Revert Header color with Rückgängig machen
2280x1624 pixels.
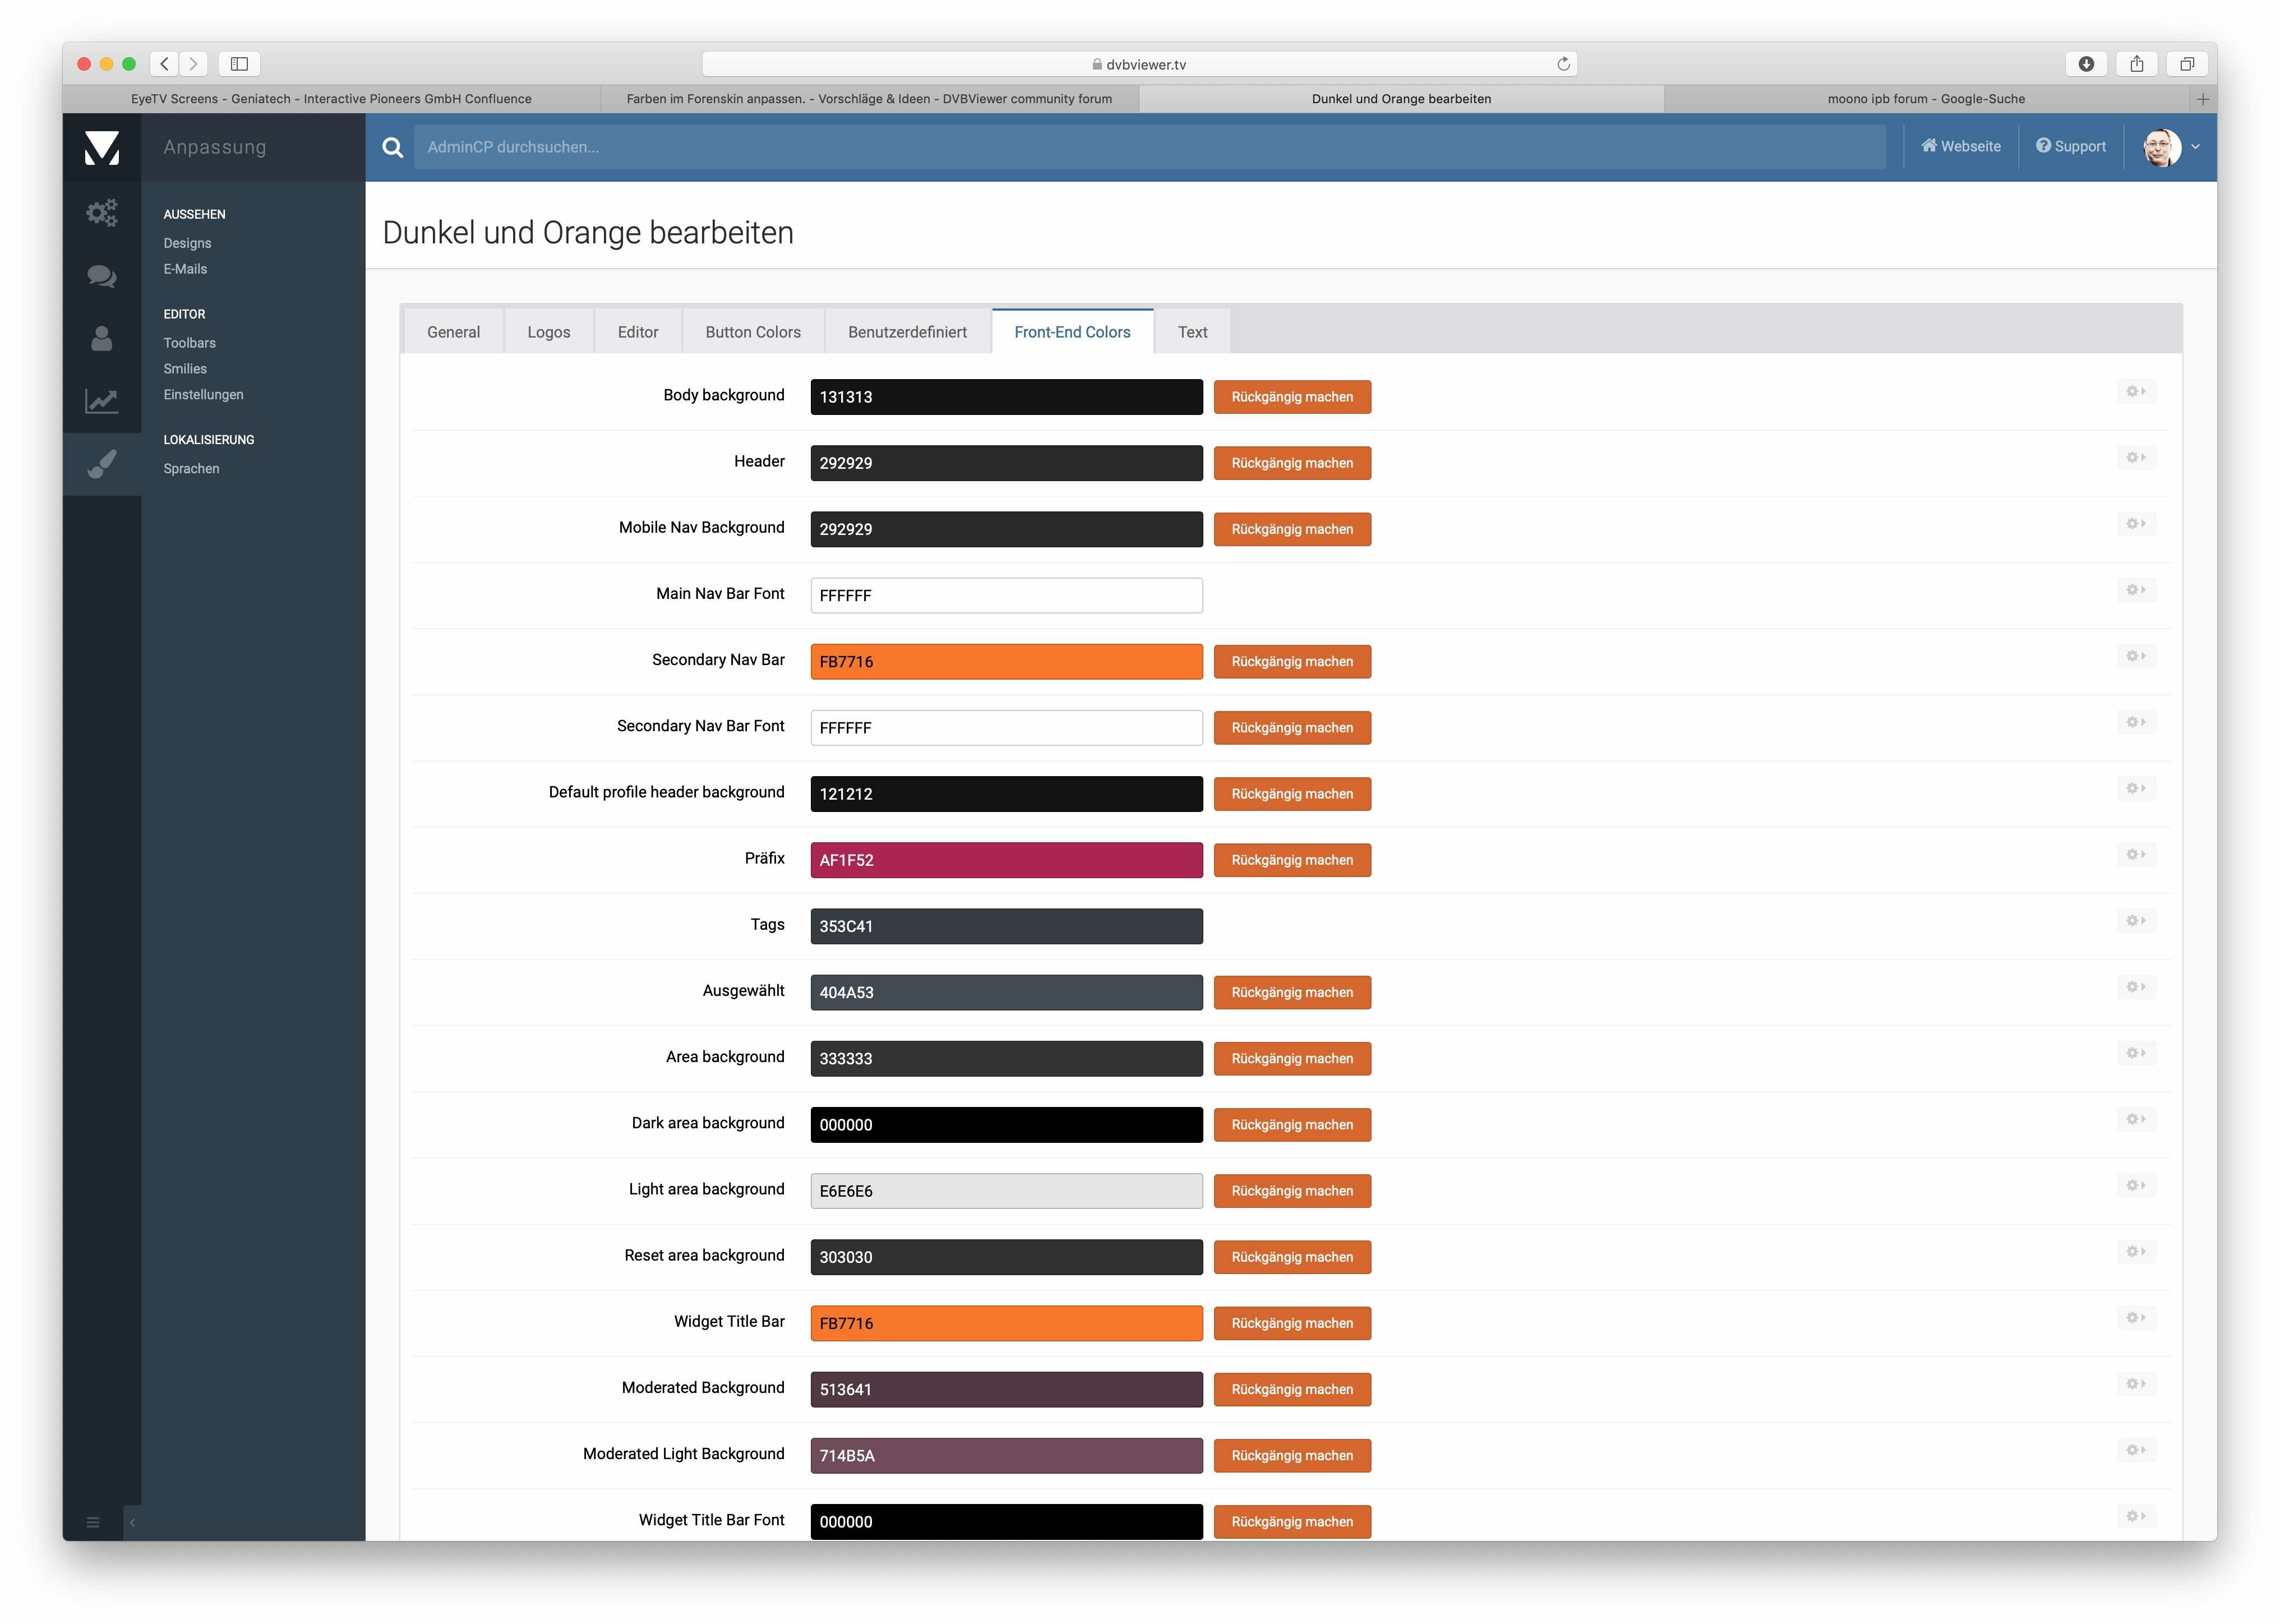click(x=1291, y=463)
